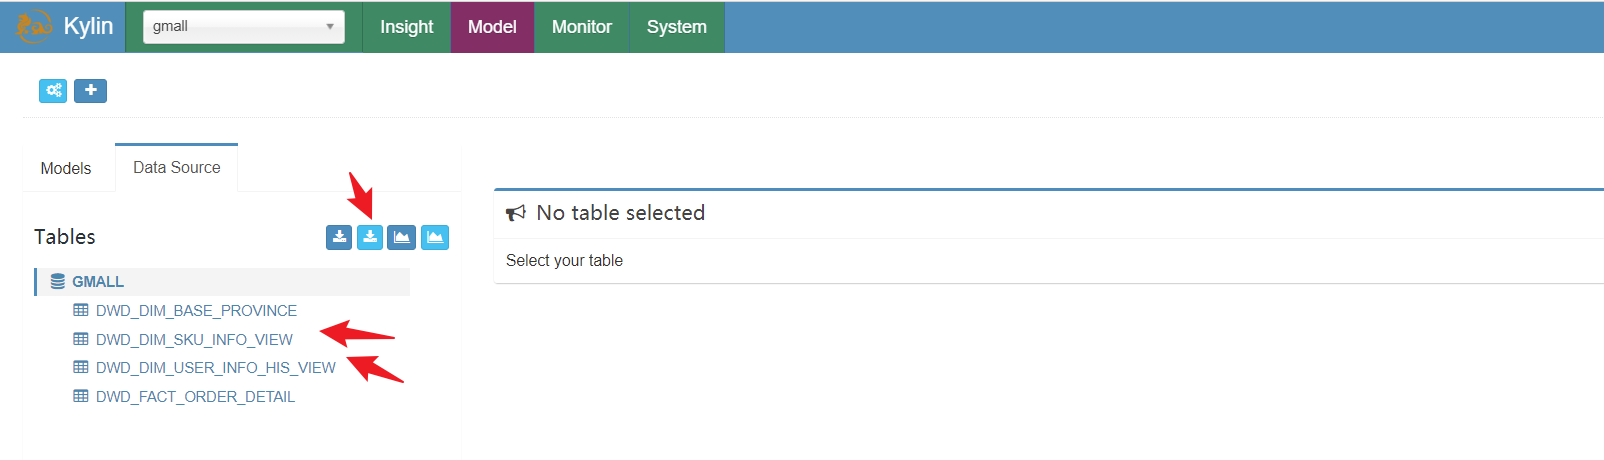Image resolution: width=1604 pixels, height=460 pixels.
Task: Click the Kylin logo icon
Action: (x=33, y=26)
